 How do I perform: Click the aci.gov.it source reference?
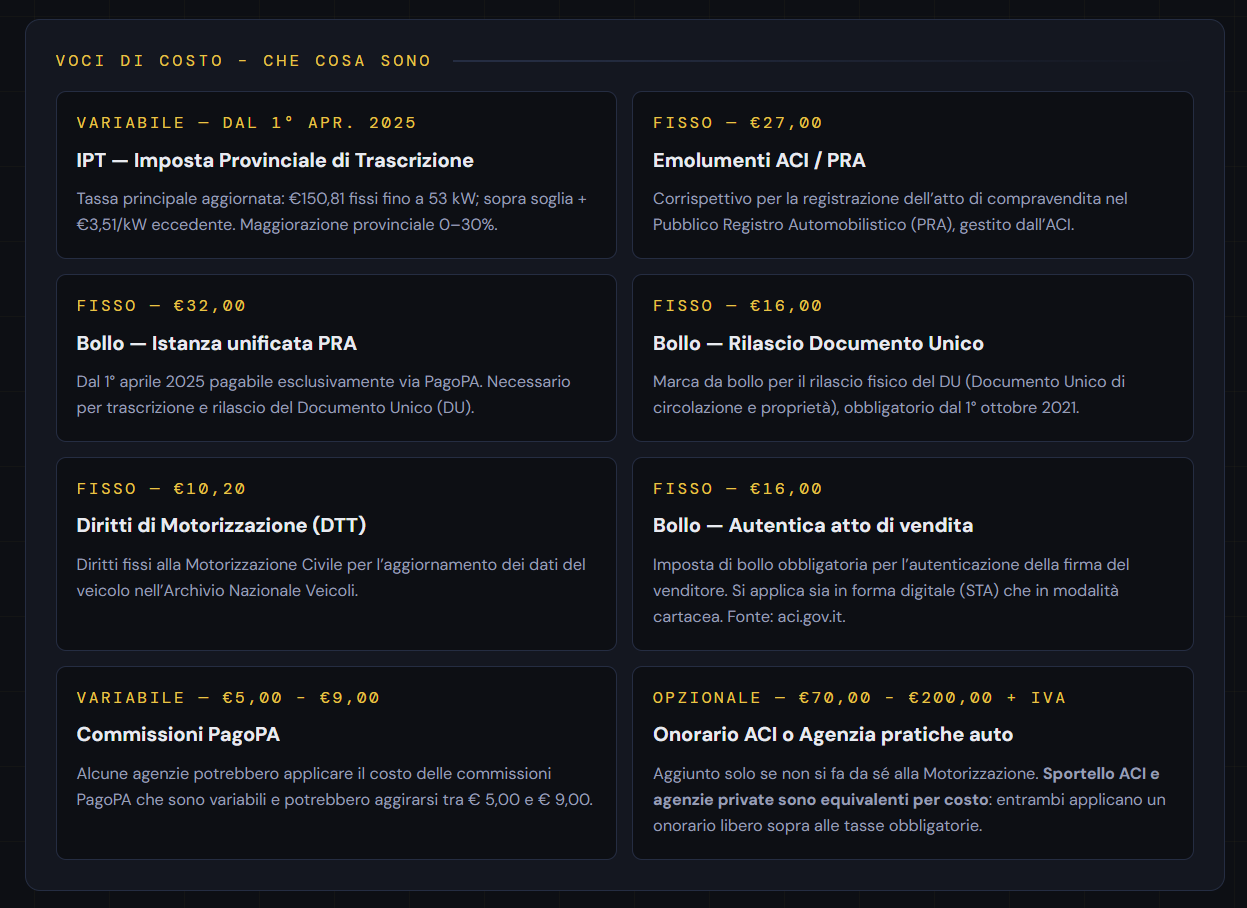[x=811, y=617]
